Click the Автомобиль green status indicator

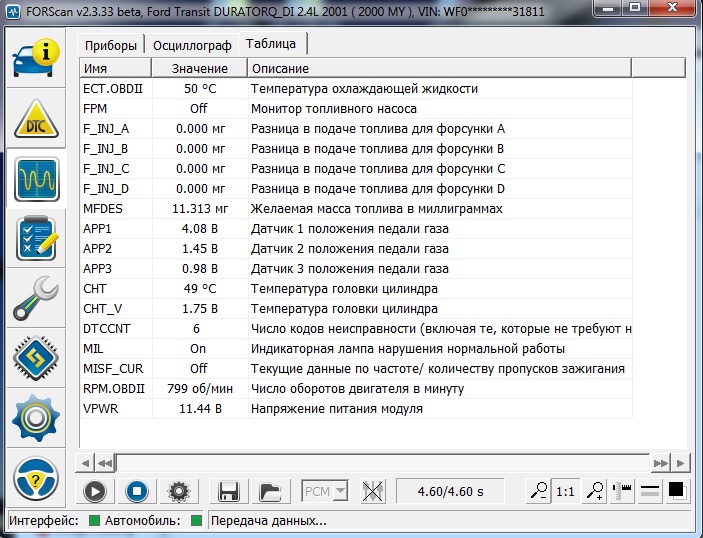tap(196, 521)
